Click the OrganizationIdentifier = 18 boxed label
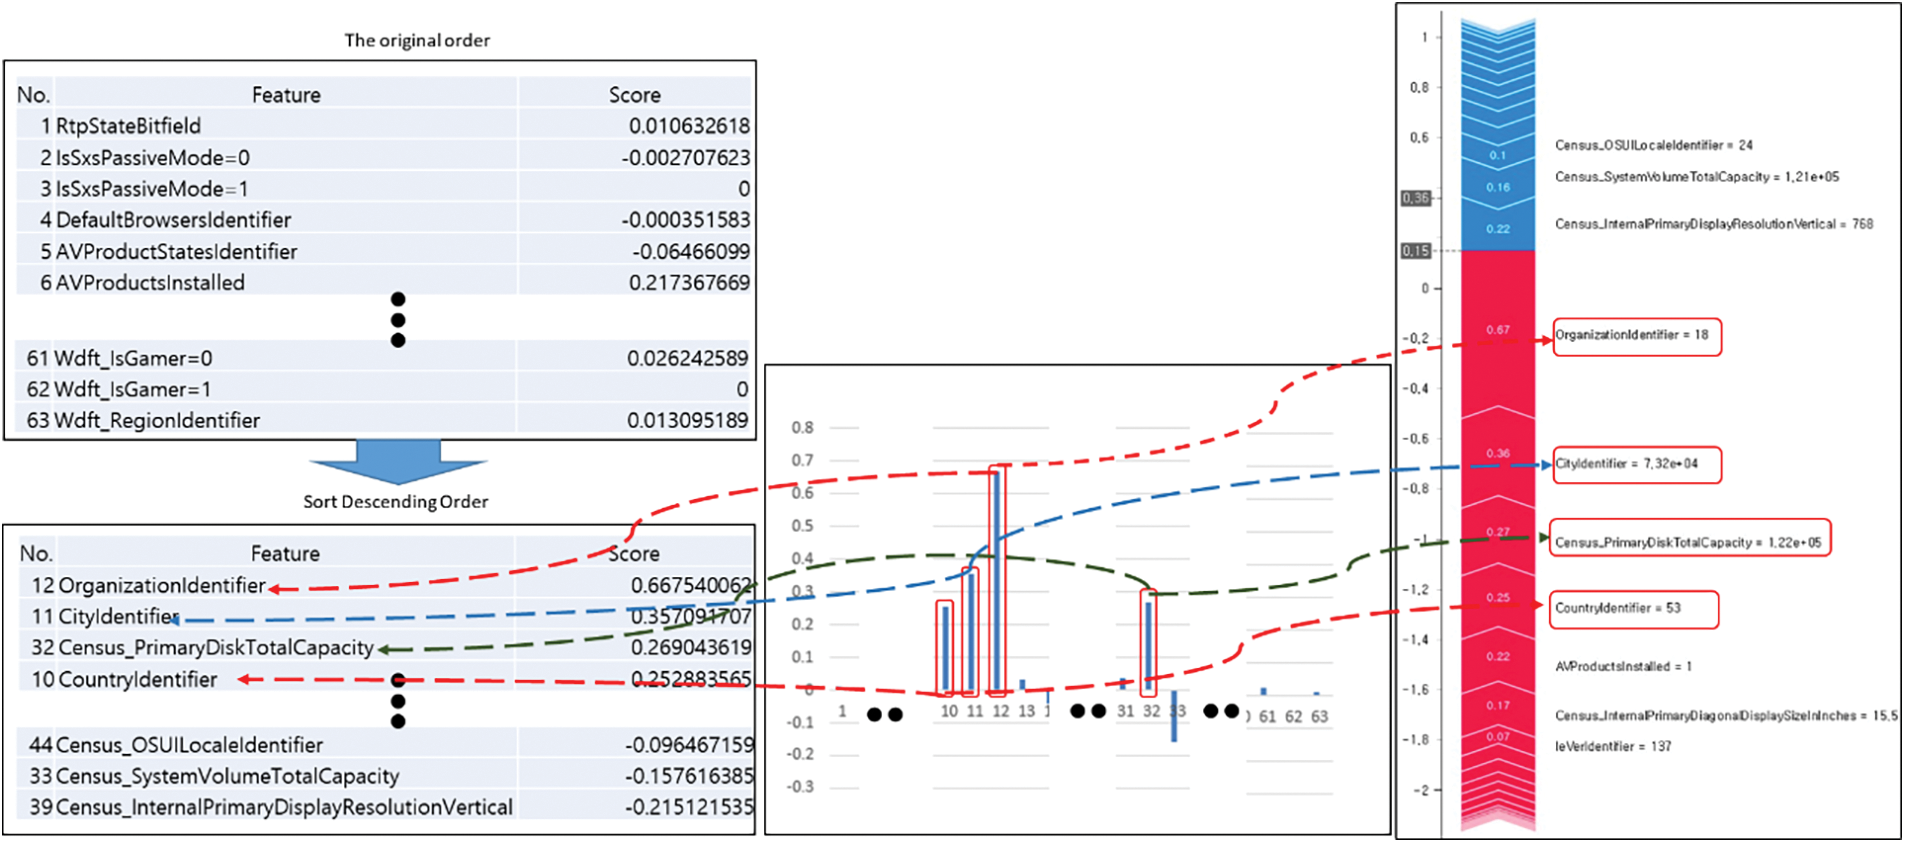Screen dimensions: 1905x843 click(1637, 336)
